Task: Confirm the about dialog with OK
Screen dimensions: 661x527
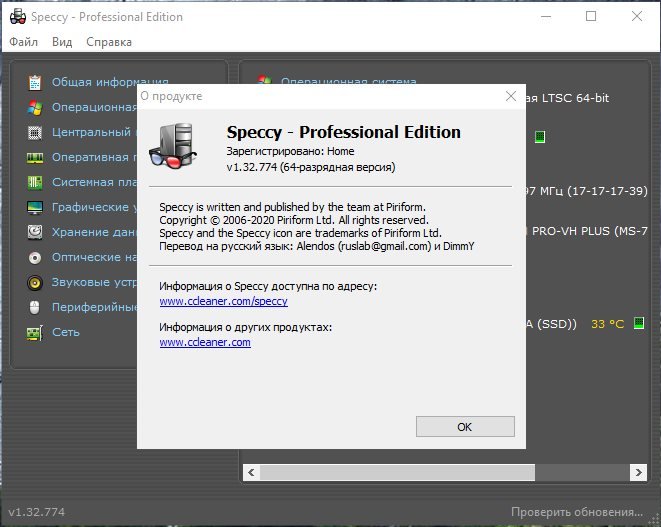Action: 465,427
